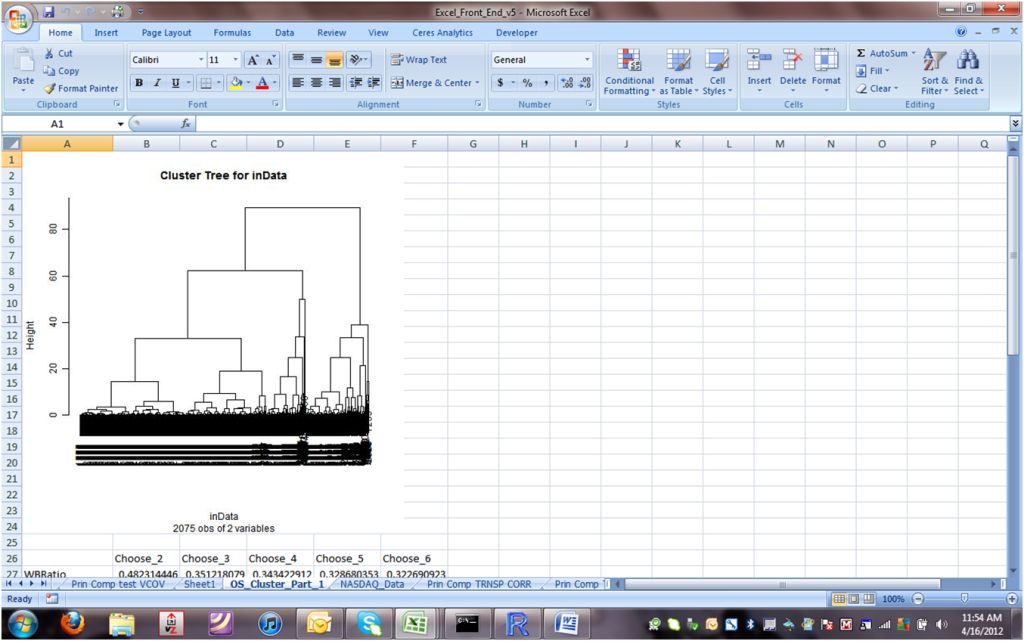Activate the Format Painter brush
This screenshot has width=1024, height=641.
click(x=81, y=88)
